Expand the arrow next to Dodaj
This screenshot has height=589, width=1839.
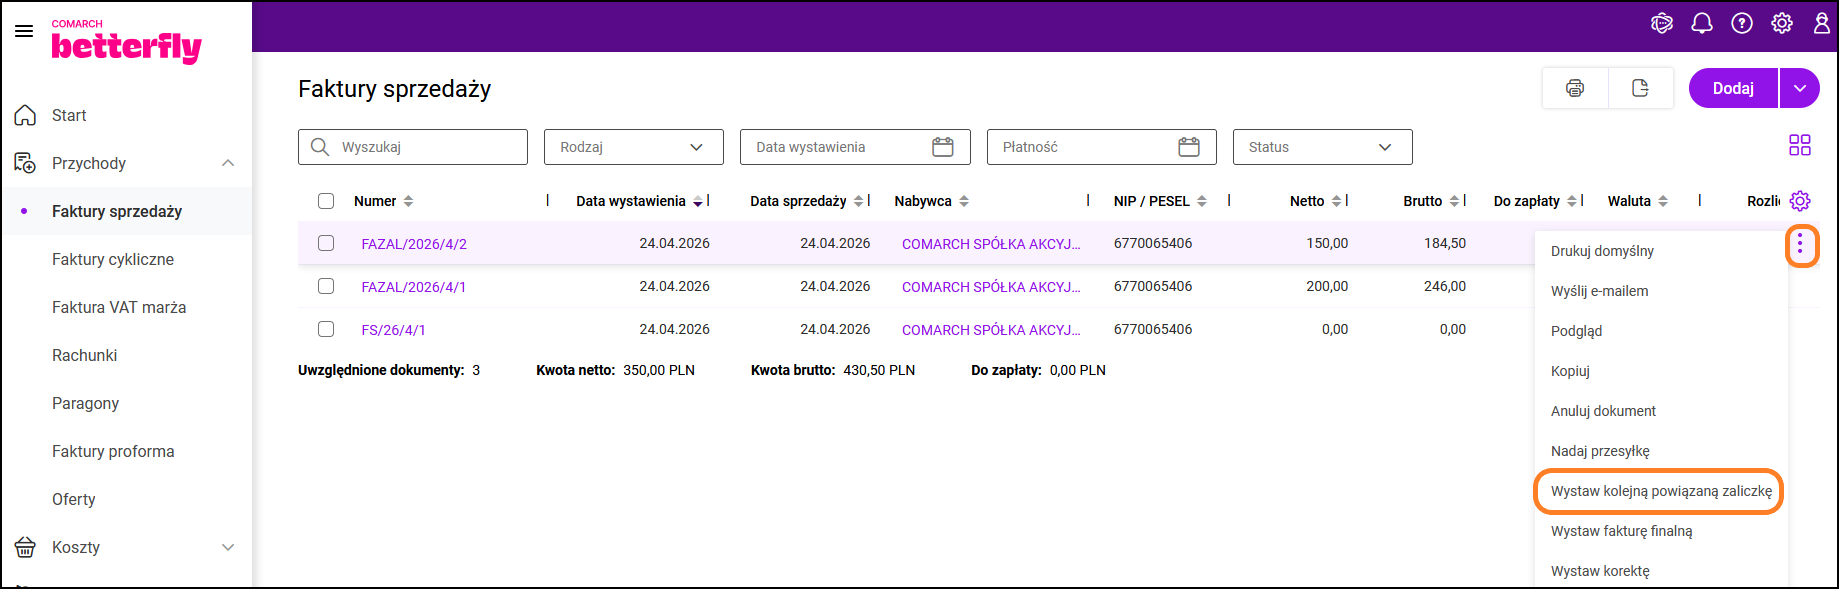[1799, 88]
